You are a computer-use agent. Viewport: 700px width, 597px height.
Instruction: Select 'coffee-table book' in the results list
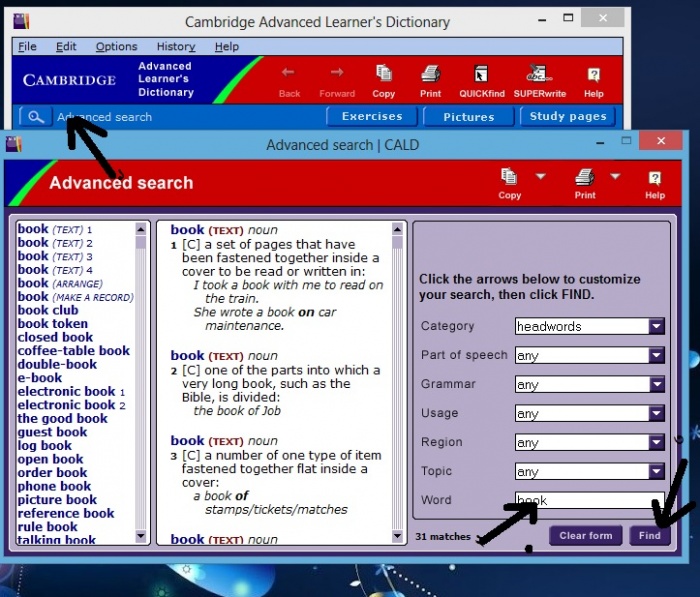coord(74,351)
